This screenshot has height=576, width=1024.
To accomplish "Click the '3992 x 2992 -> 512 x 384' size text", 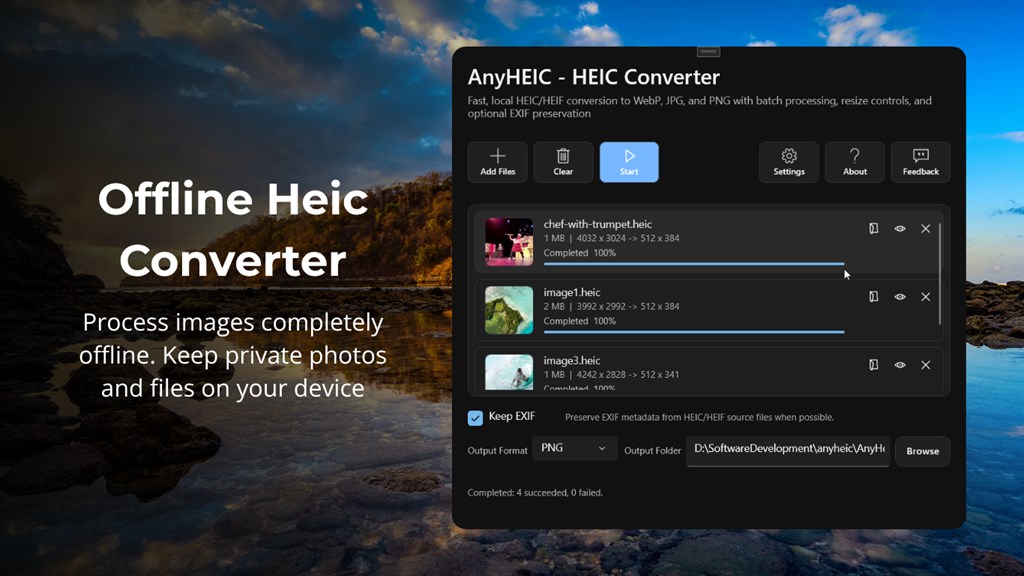I will [628, 306].
